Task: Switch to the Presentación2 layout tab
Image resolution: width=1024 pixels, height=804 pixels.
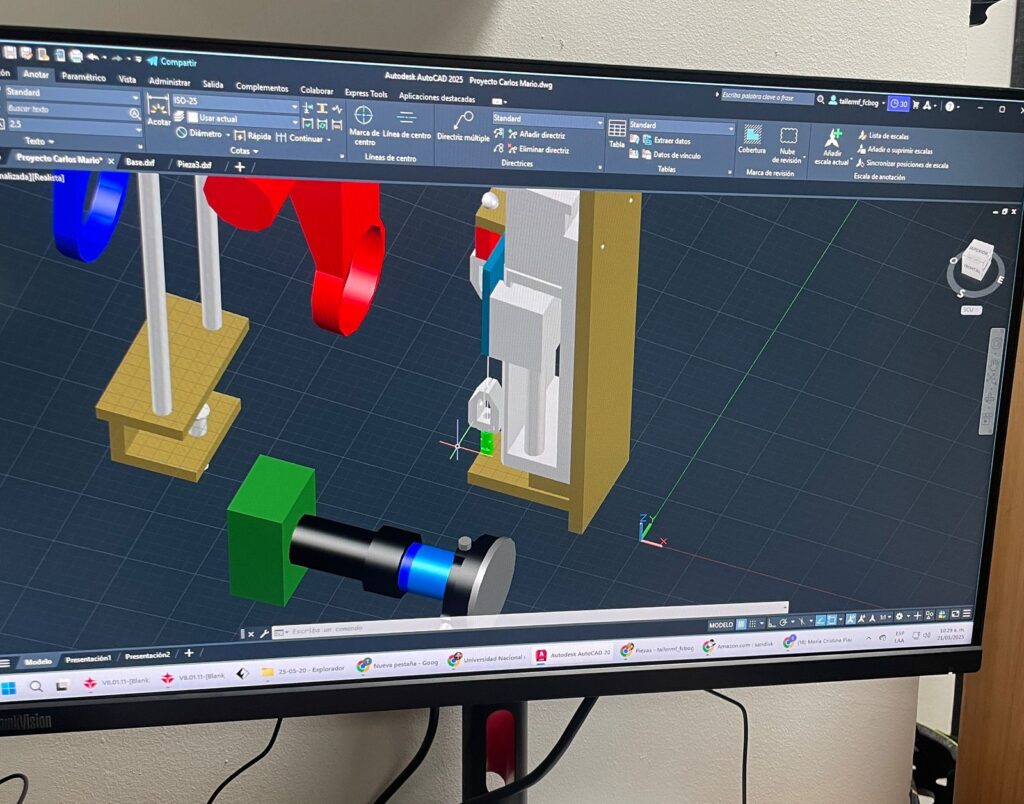Action: [148, 655]
